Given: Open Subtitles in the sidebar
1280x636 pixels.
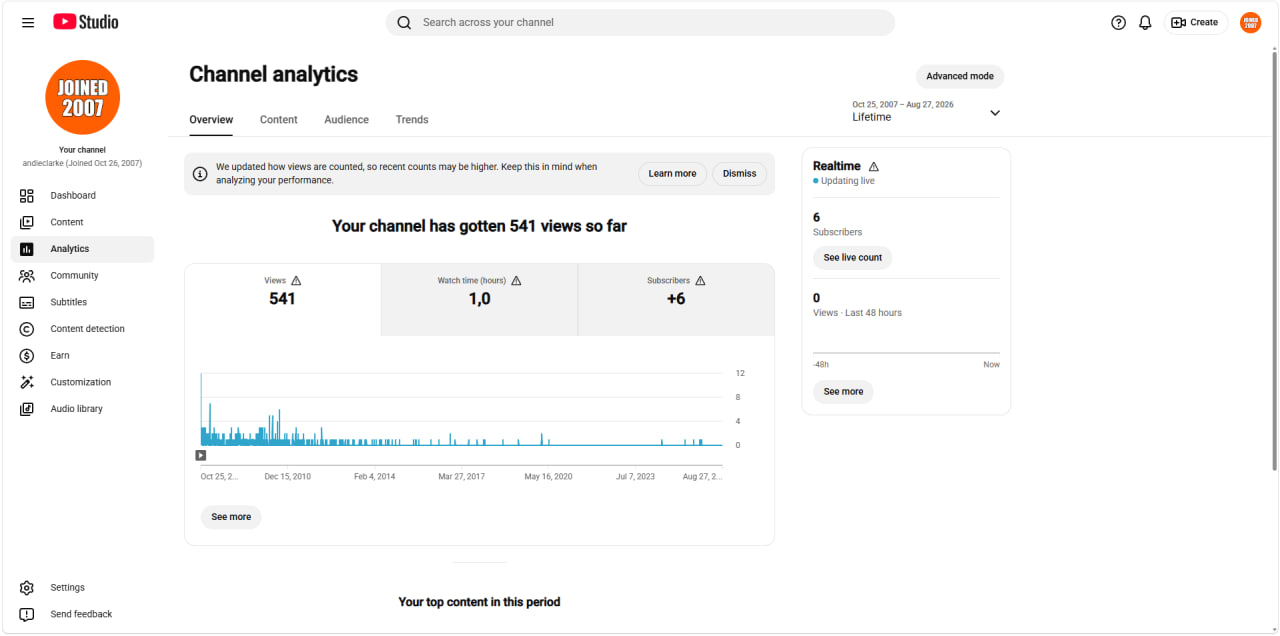Looking at the screenshot, I should tap(82, 302).
